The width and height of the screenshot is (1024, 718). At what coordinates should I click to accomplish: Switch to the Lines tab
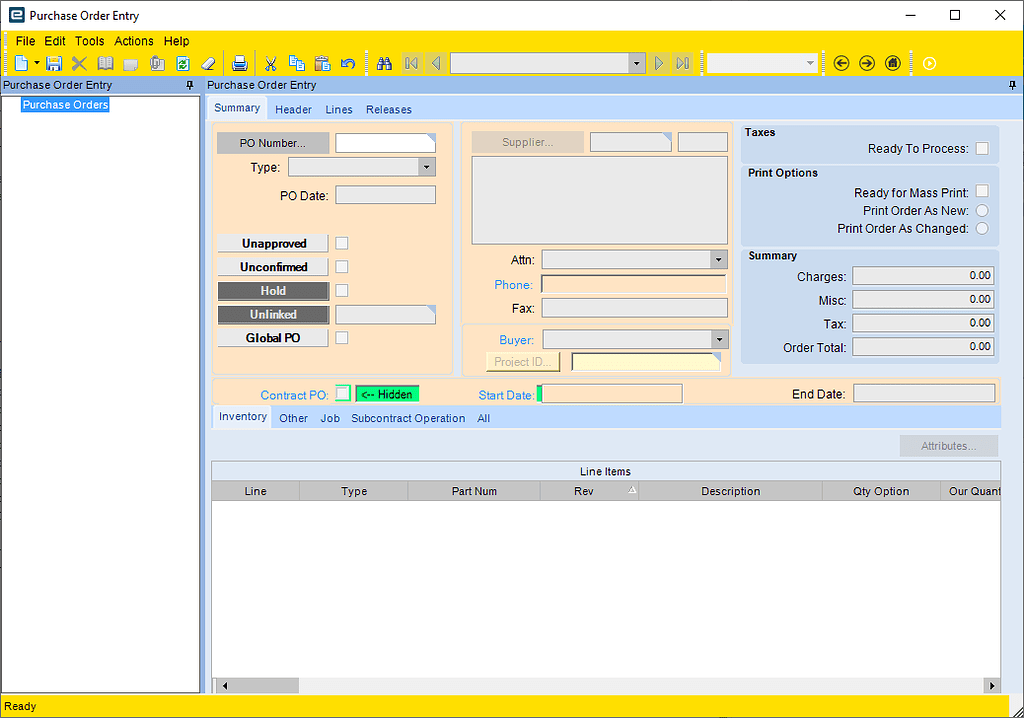point(338,109)
